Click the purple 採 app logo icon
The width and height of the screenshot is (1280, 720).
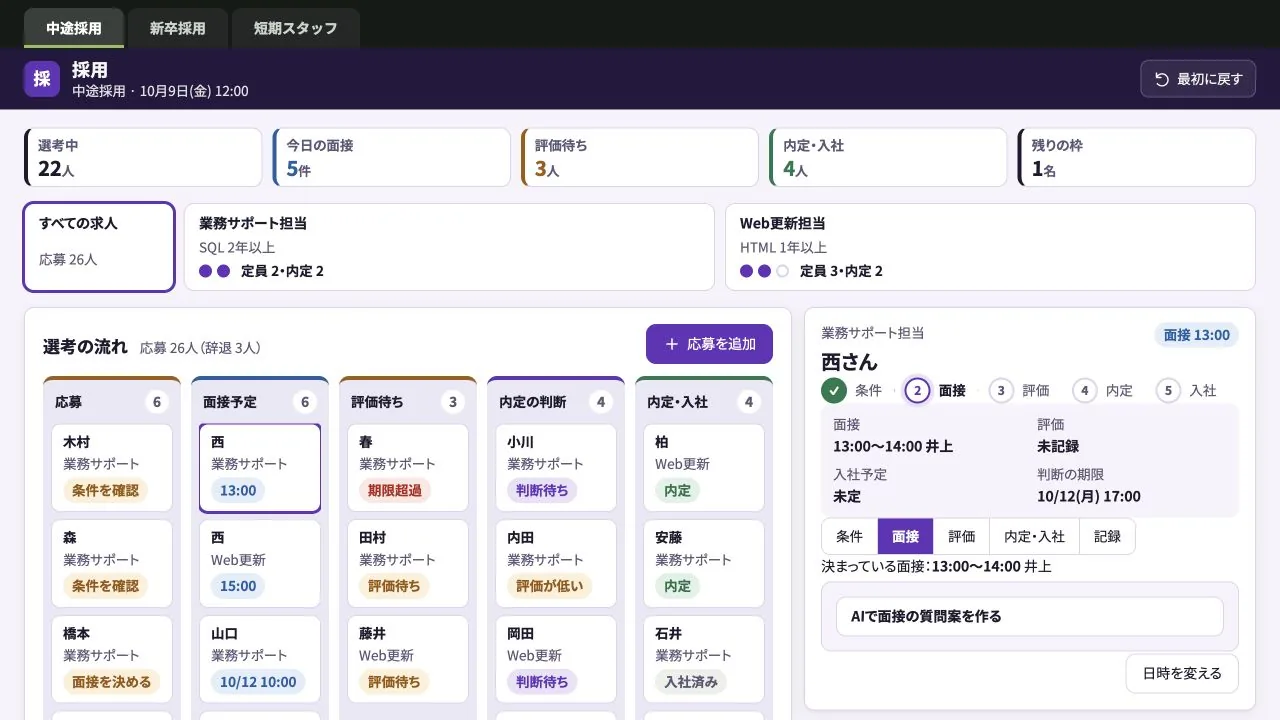(x=42, y=79)
